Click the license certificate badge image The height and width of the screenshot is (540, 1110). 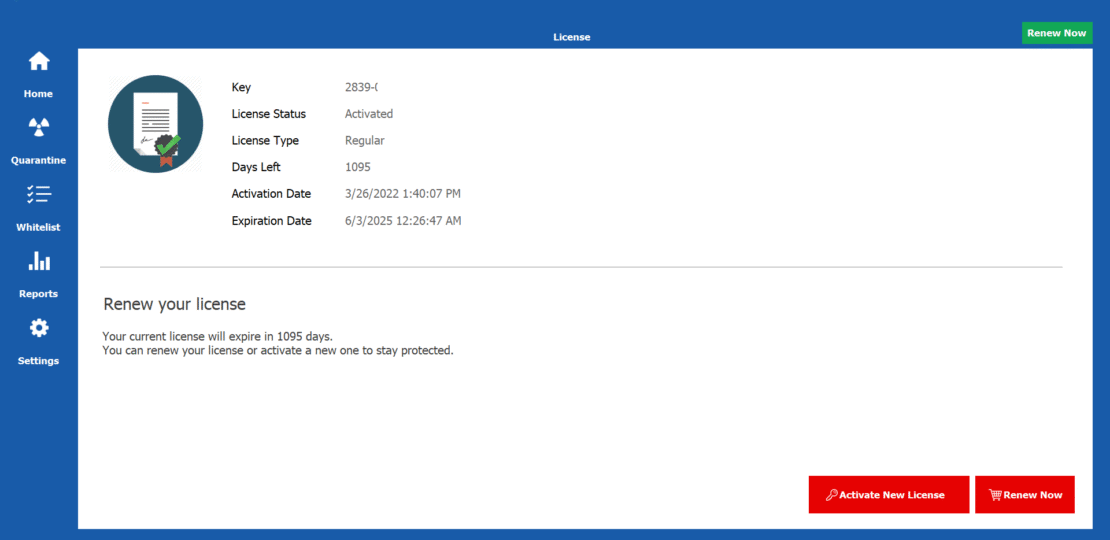point(155,124)
